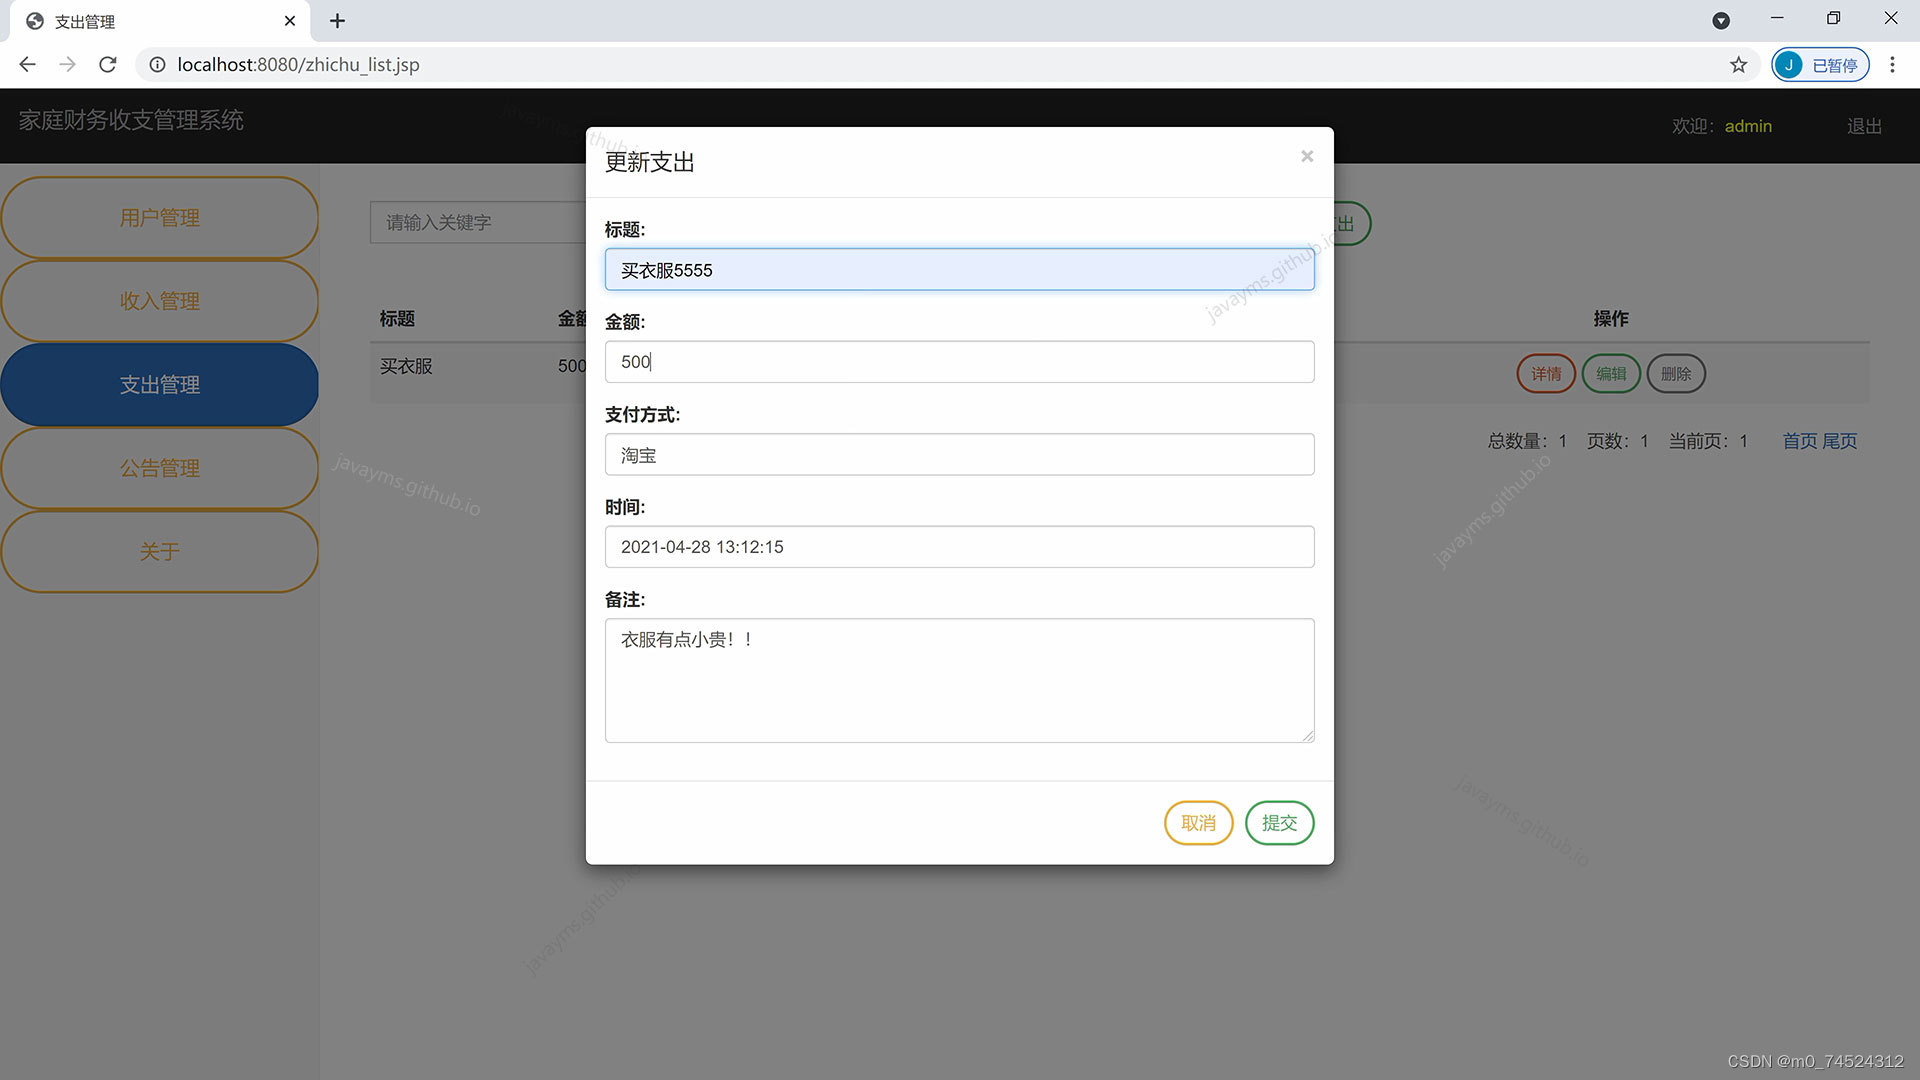Click the 金额 input field
Viewport: 1920px width, 1080px height.
[x=959, y=362]
